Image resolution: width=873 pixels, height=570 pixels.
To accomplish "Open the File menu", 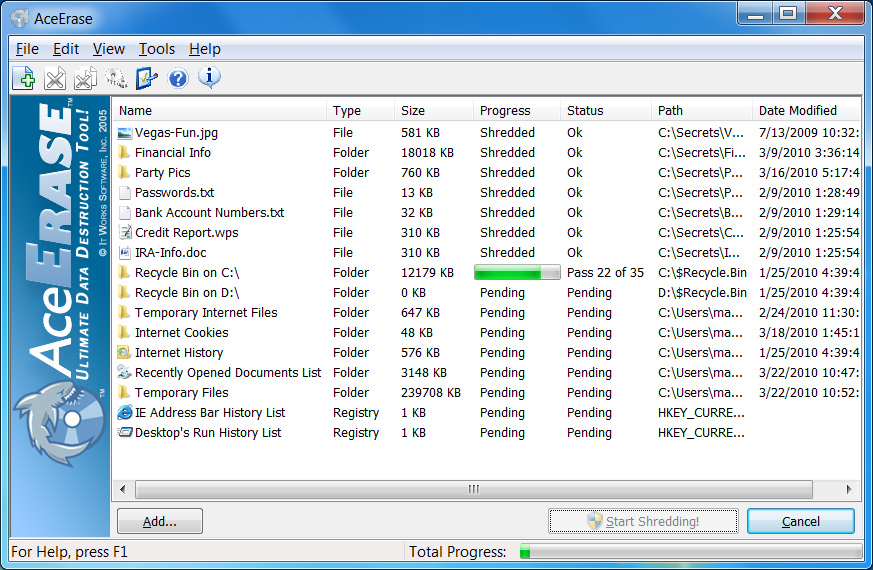I will [27, 49].
